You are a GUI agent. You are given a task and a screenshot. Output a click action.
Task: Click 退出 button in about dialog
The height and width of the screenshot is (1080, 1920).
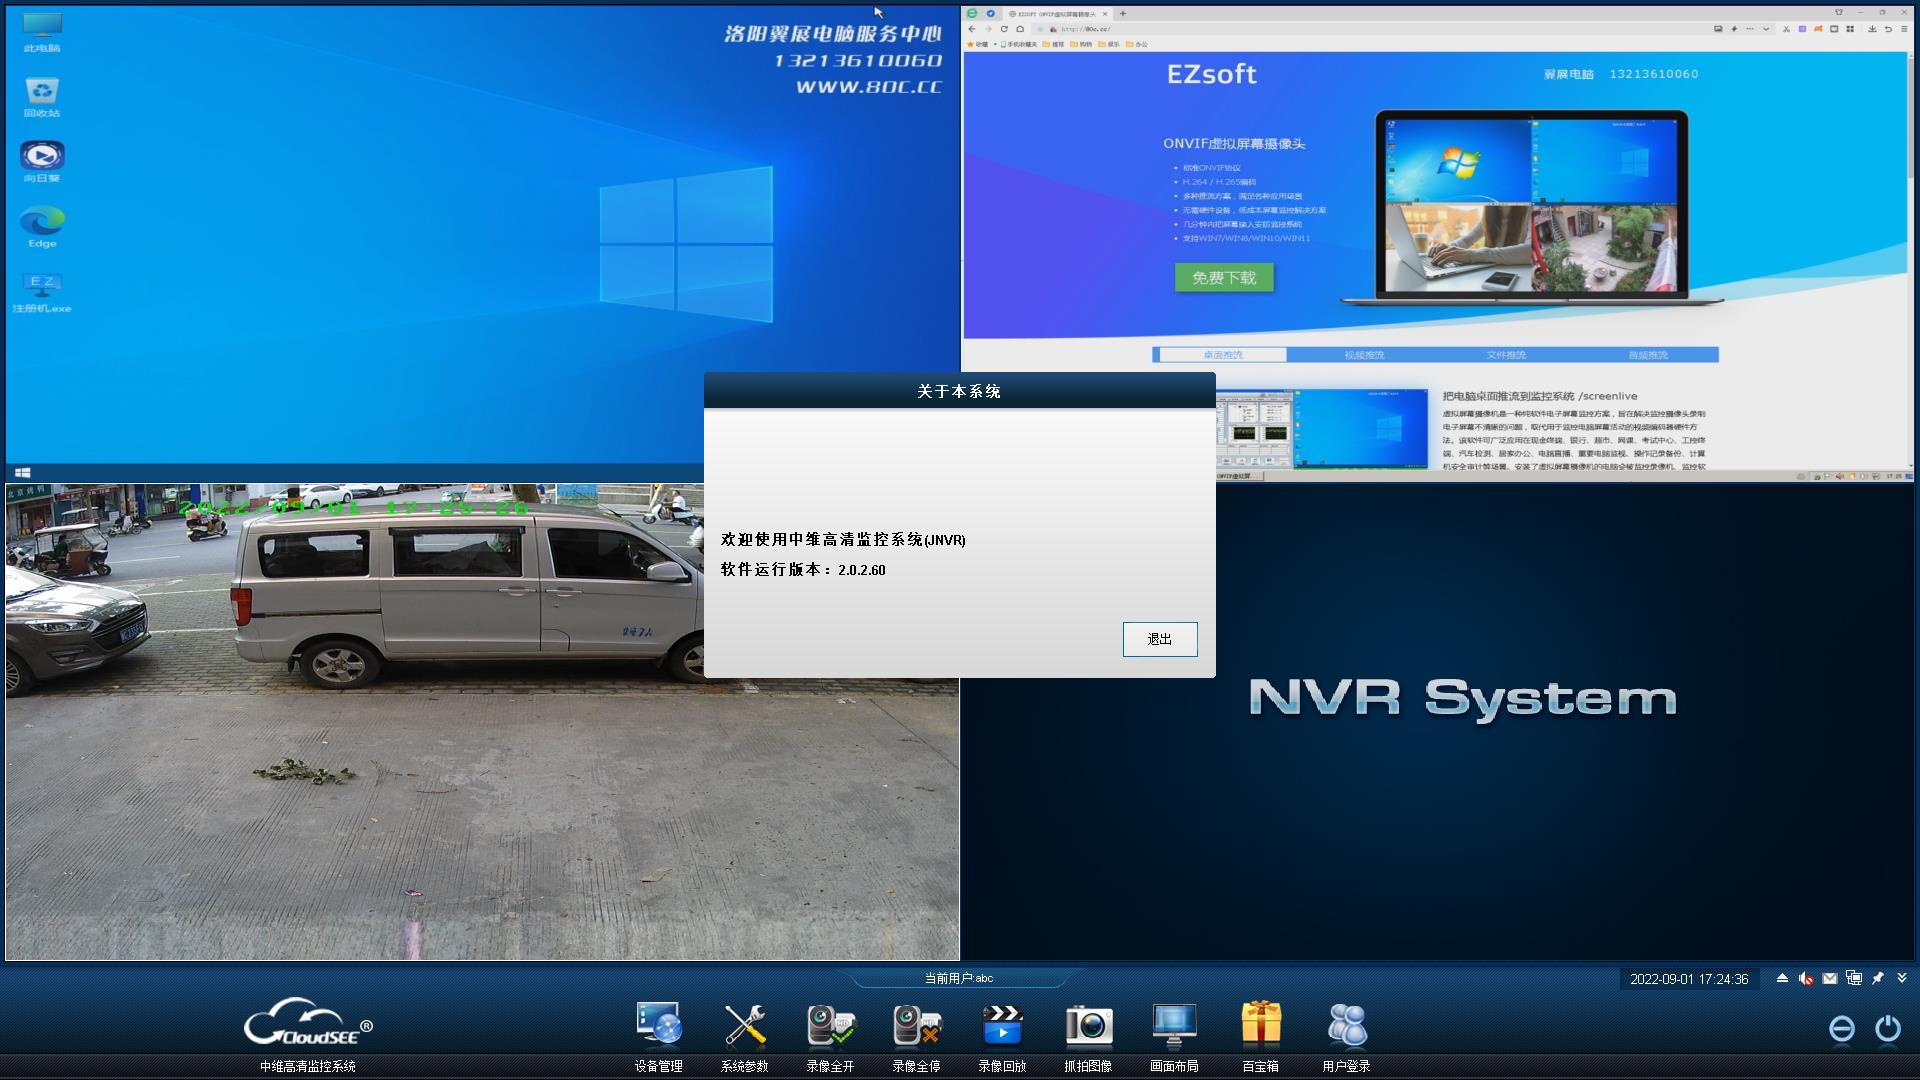(x=1159, y=639)
